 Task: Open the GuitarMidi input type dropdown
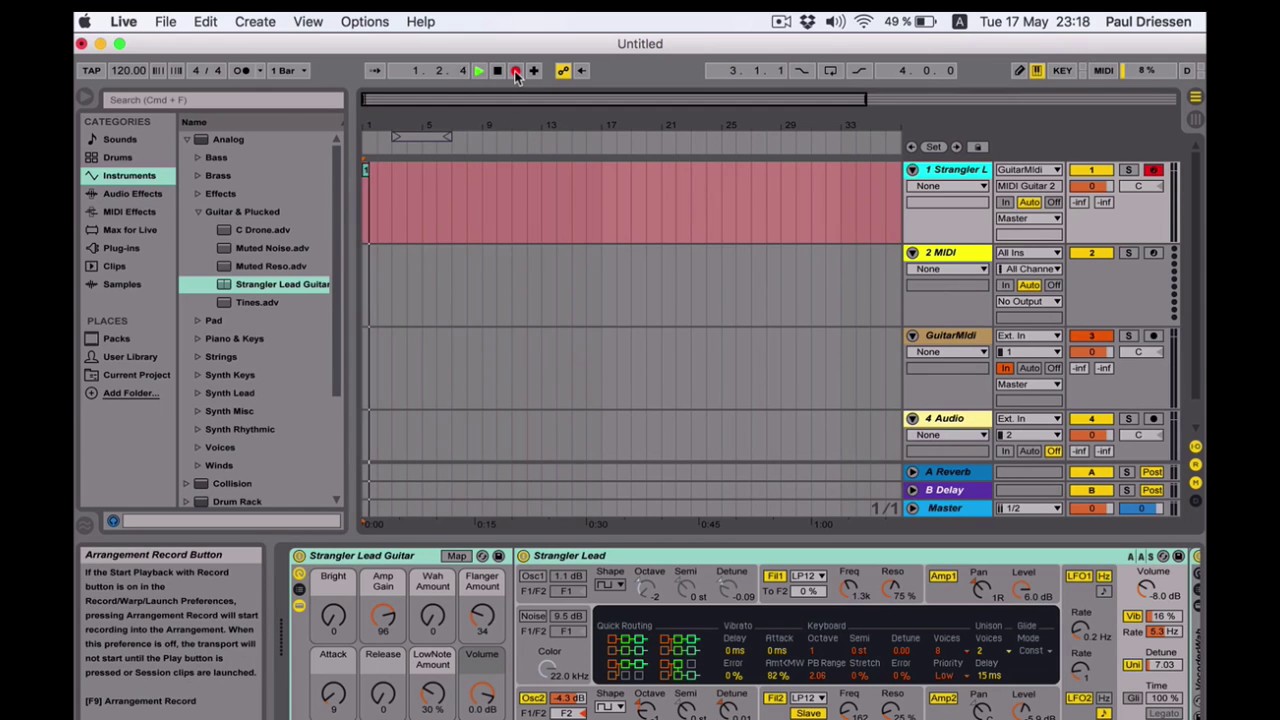click(1029, 336)
